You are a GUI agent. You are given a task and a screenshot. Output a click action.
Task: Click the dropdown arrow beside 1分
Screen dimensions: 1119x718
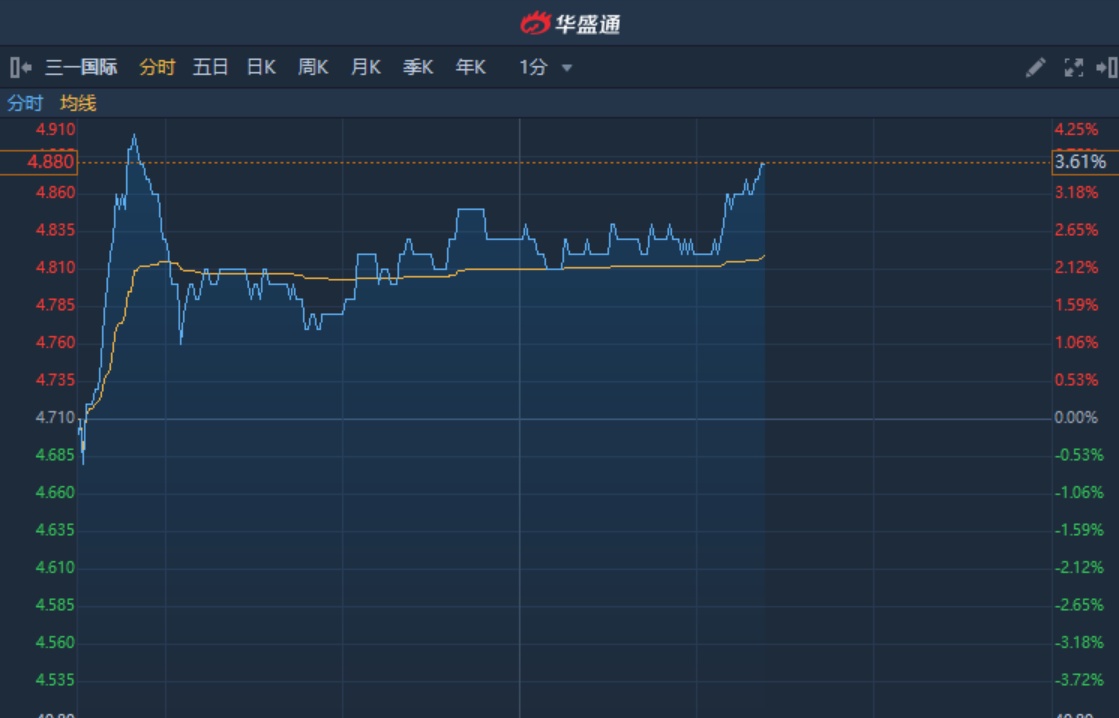(x=567, y=68)
